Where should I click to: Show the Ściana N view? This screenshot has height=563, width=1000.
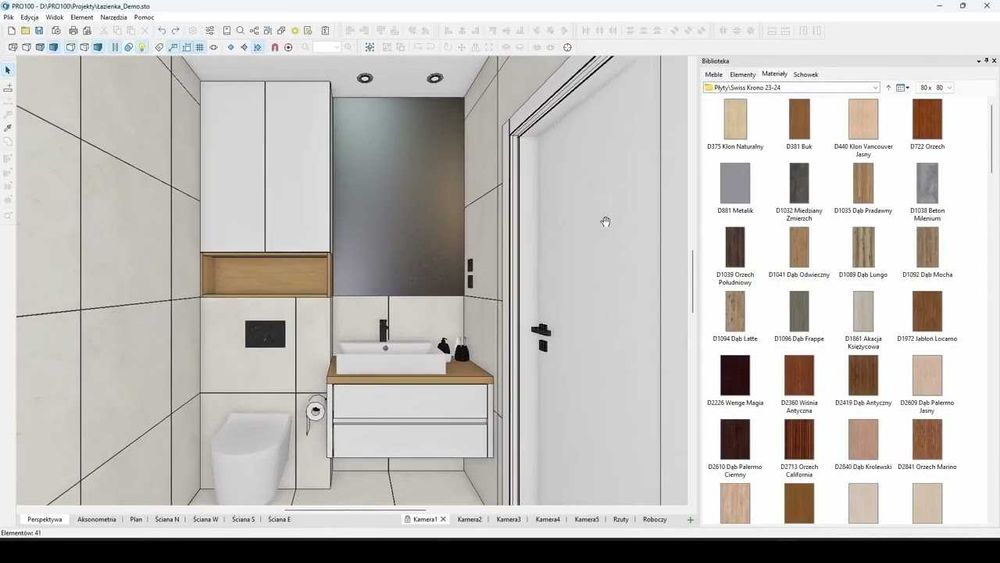point(167,519)
